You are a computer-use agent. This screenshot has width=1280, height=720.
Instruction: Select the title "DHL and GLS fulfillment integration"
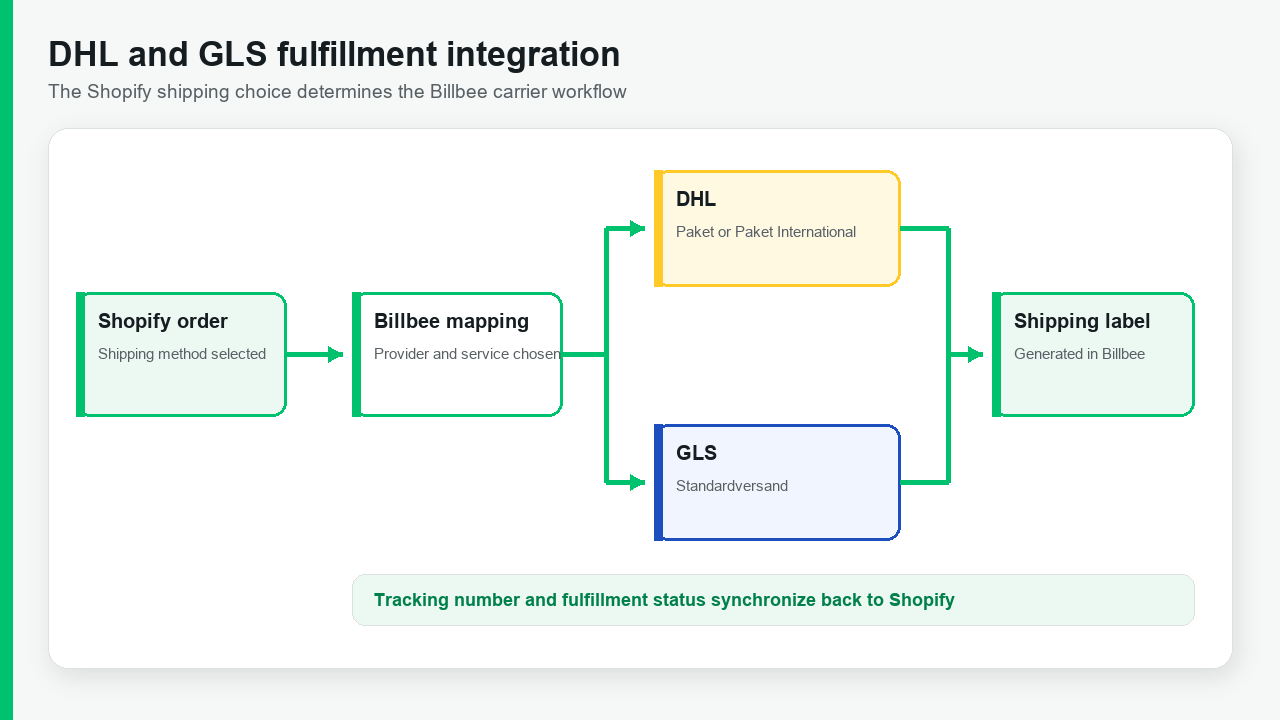click(x=334, y=54)
